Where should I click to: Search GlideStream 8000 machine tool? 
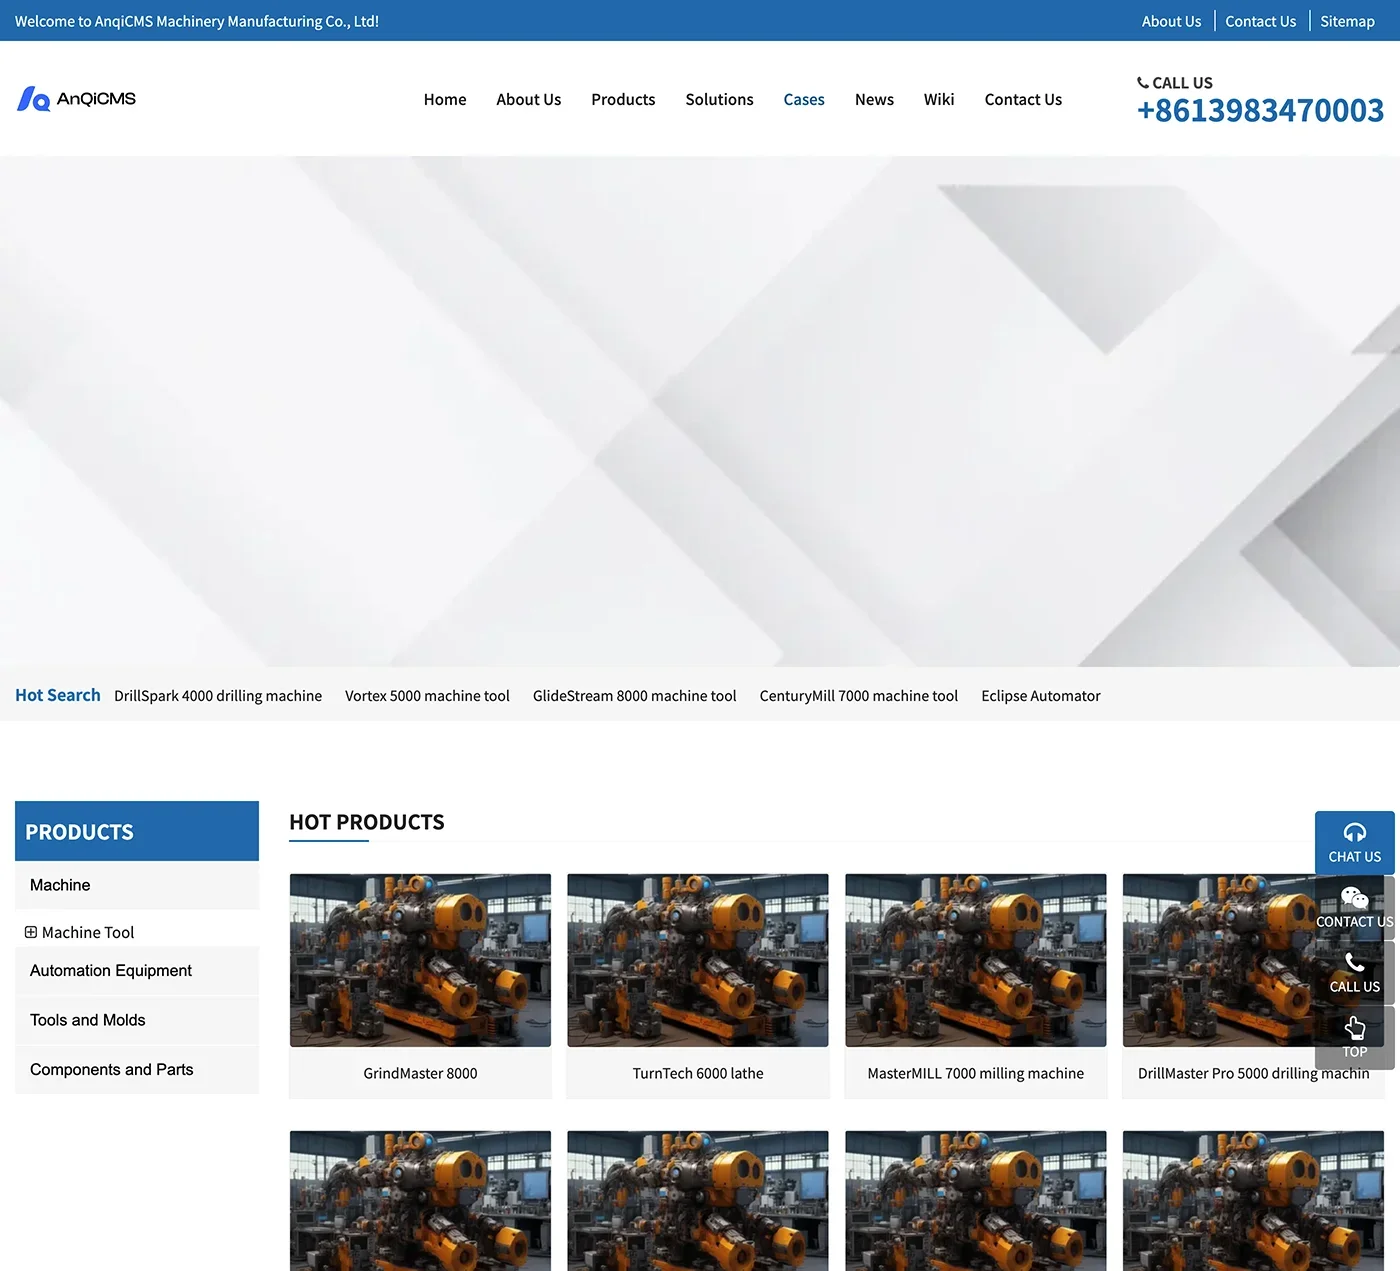[x=634, y=696]
